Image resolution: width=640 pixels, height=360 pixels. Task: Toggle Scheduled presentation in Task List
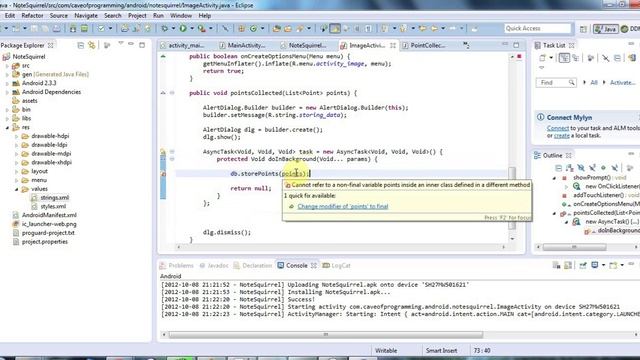tap(576, 58)
